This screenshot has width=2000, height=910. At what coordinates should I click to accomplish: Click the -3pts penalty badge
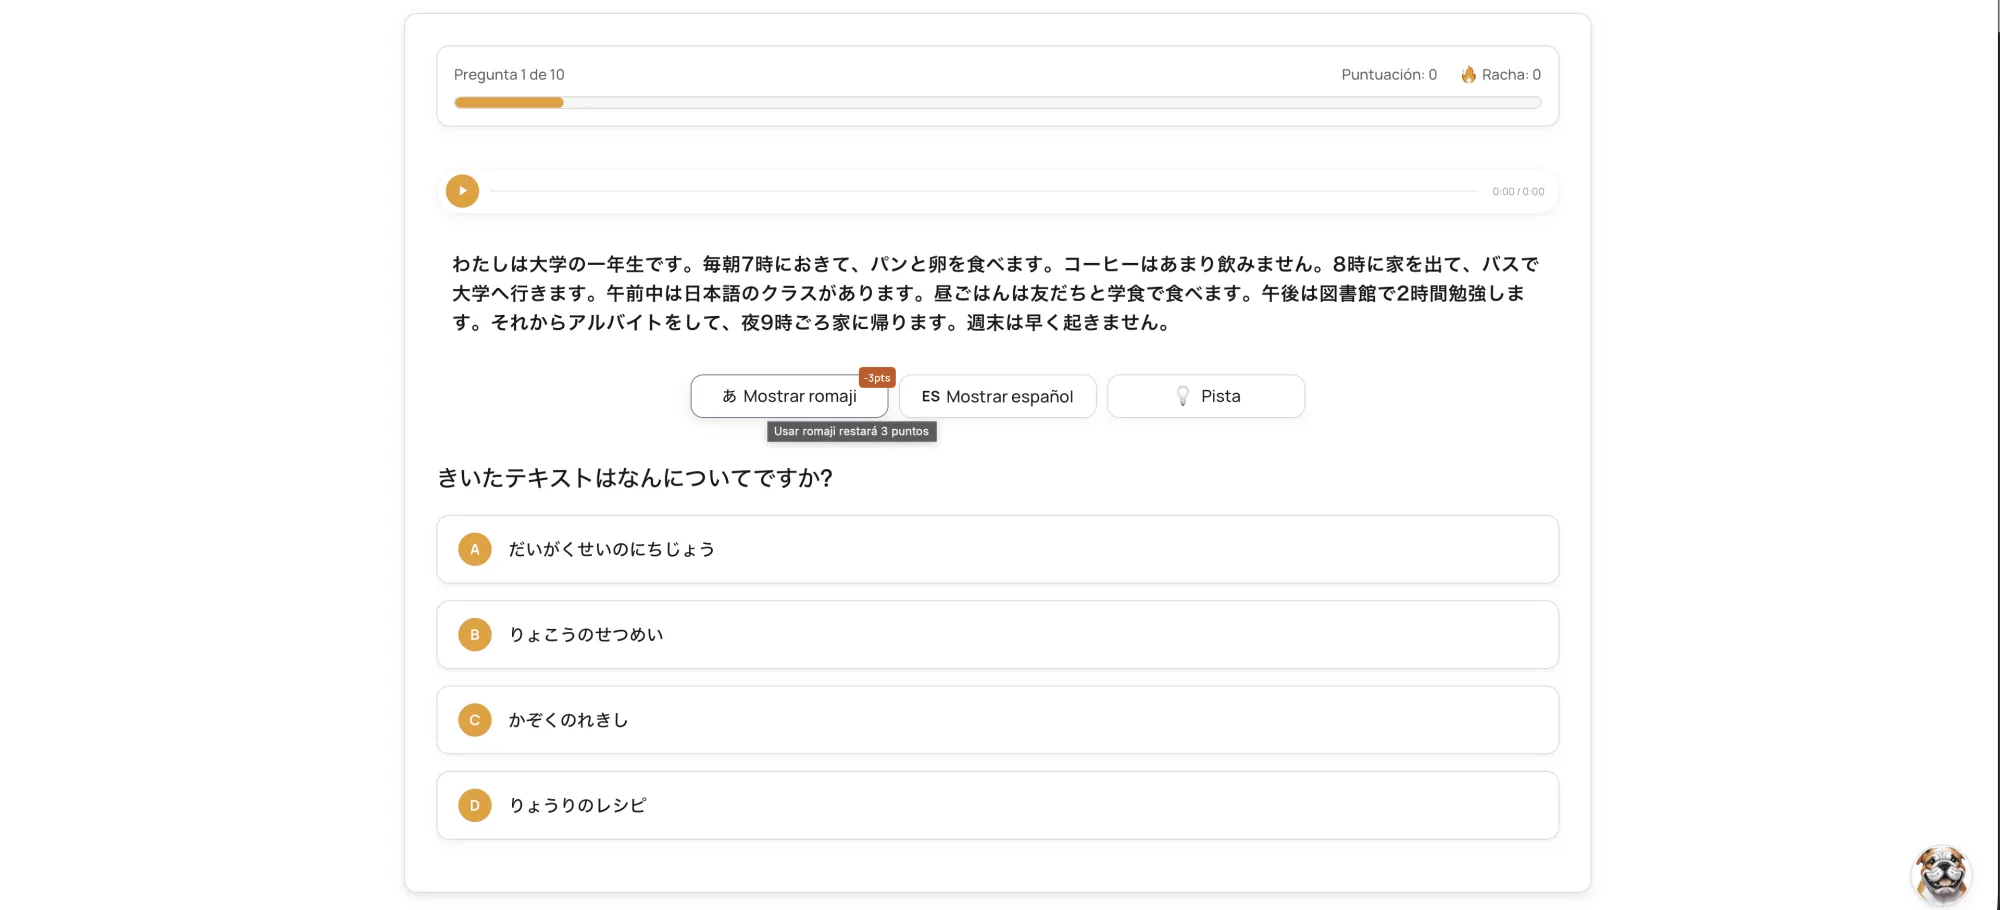pos(877,378)
